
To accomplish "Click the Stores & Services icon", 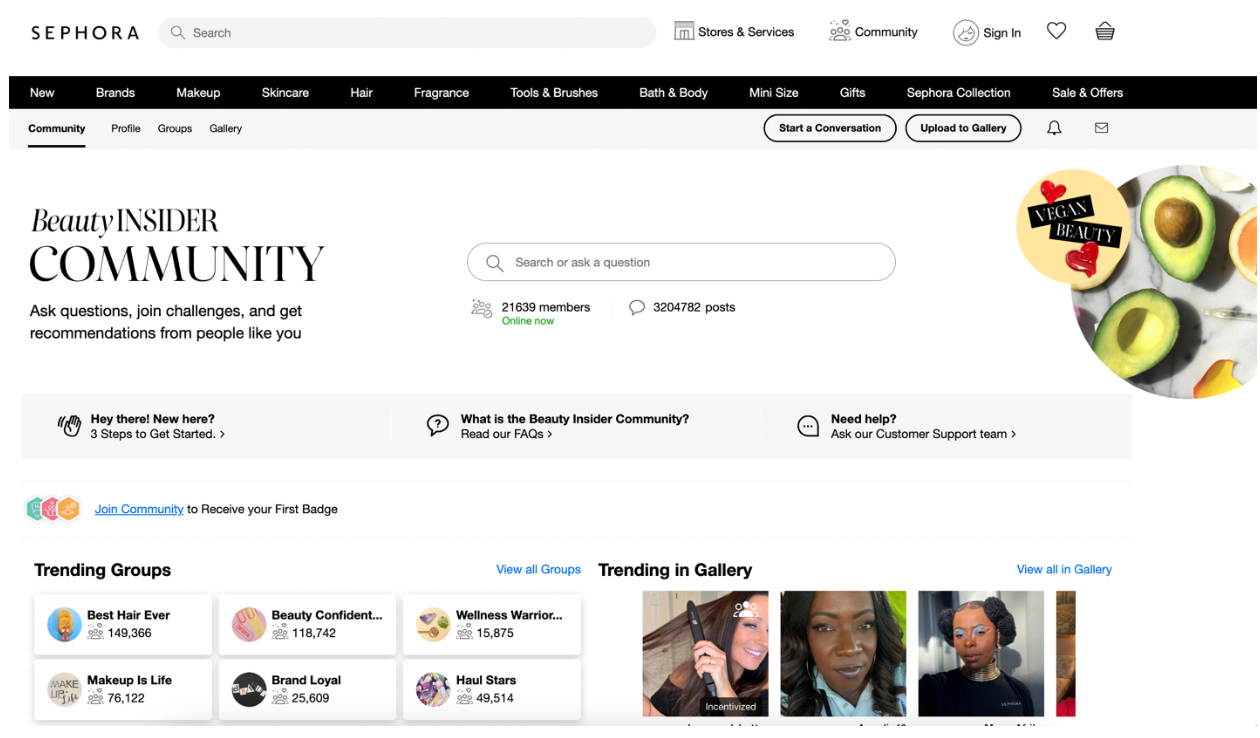I will coord(684,32).
